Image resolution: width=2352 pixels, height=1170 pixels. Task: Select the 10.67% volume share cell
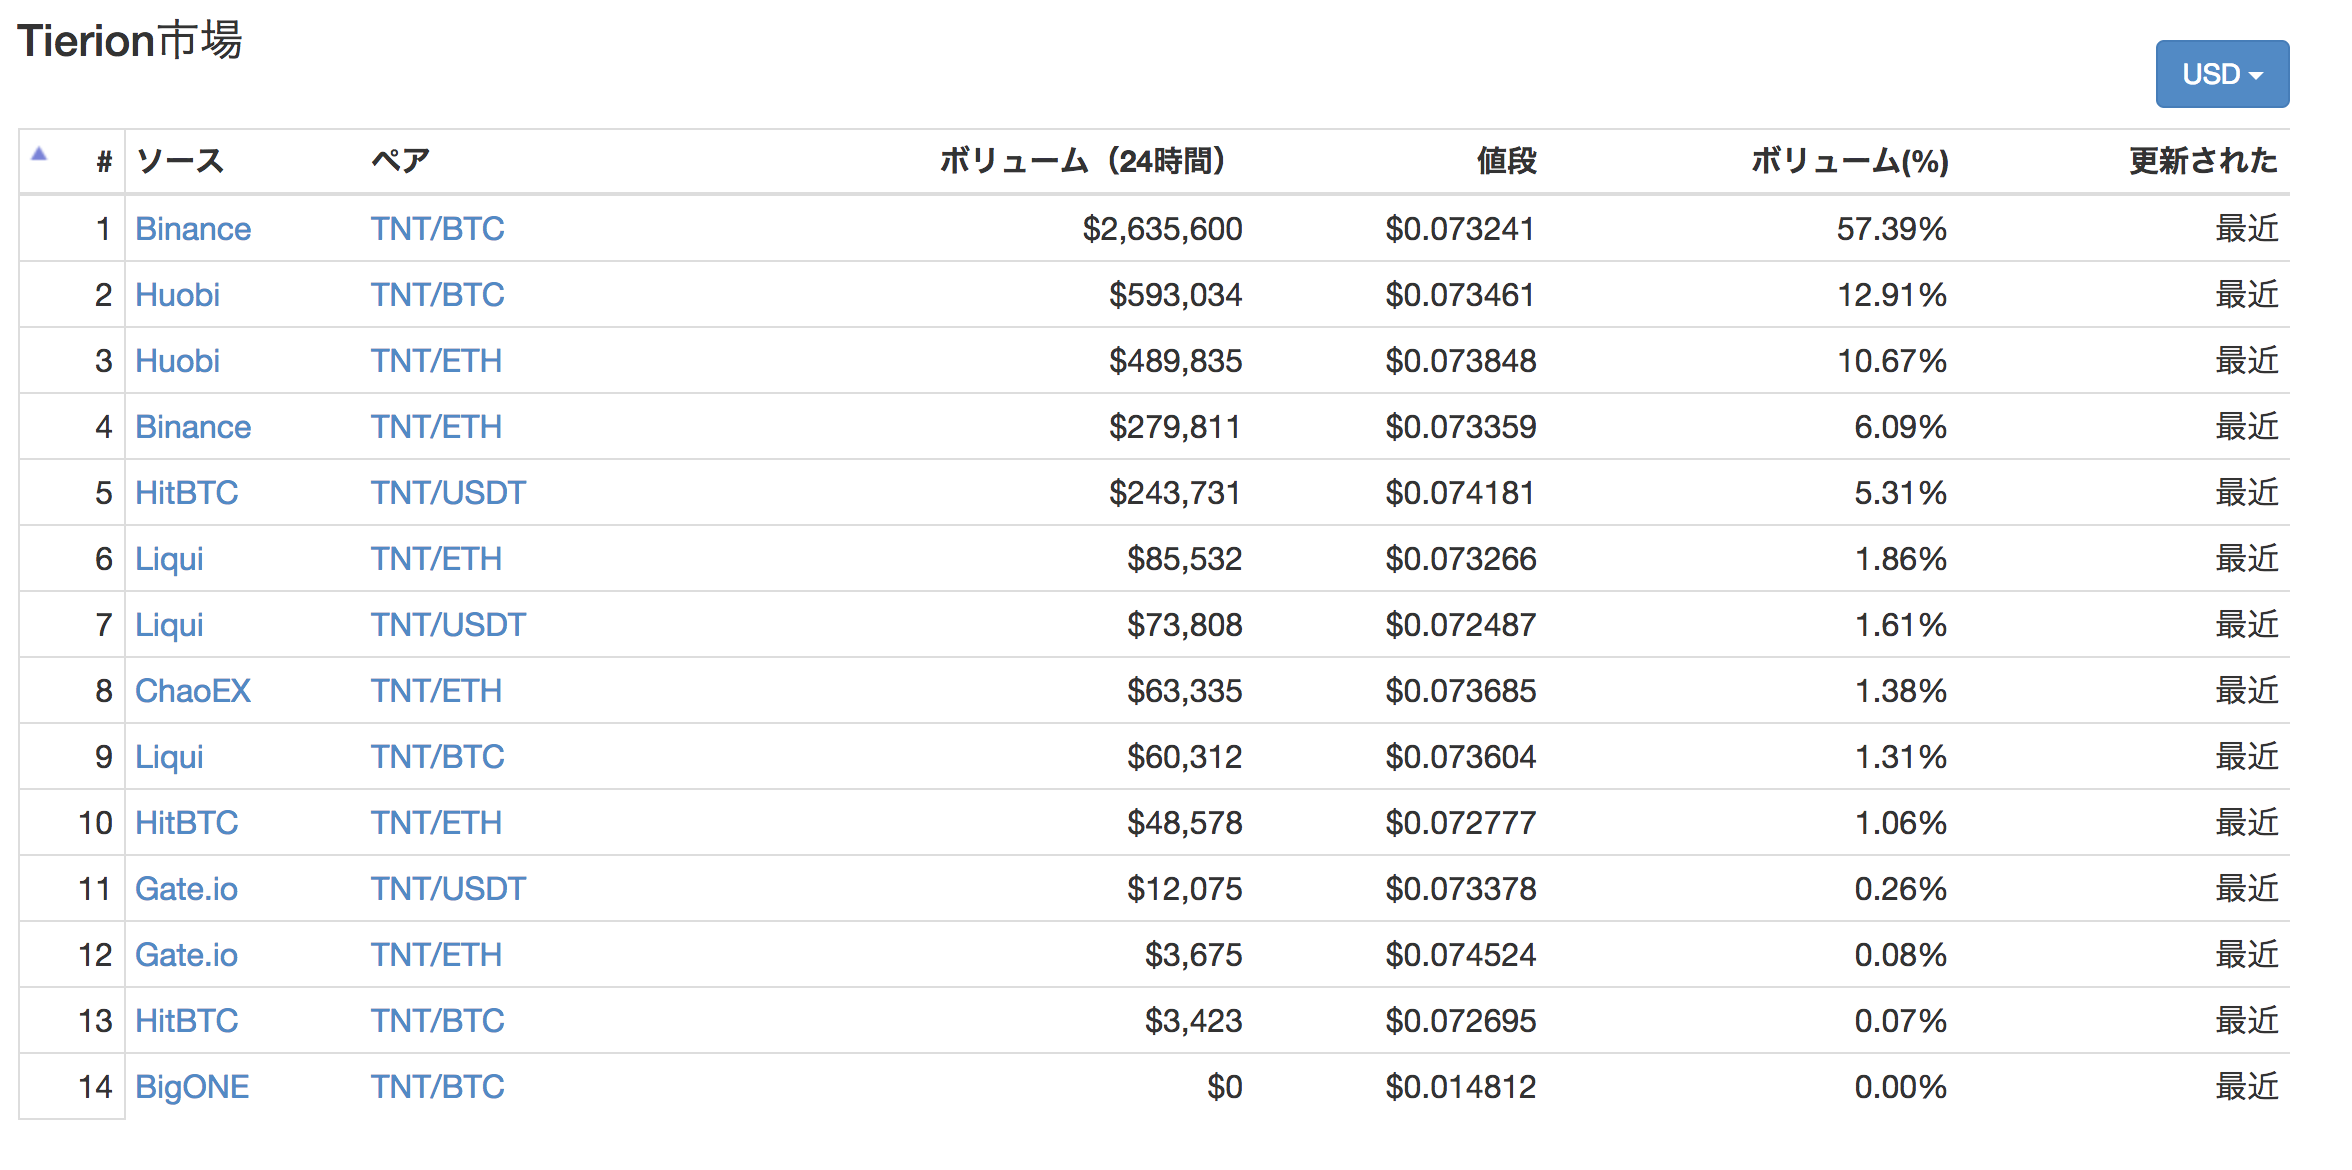(x=1892, y=361)
